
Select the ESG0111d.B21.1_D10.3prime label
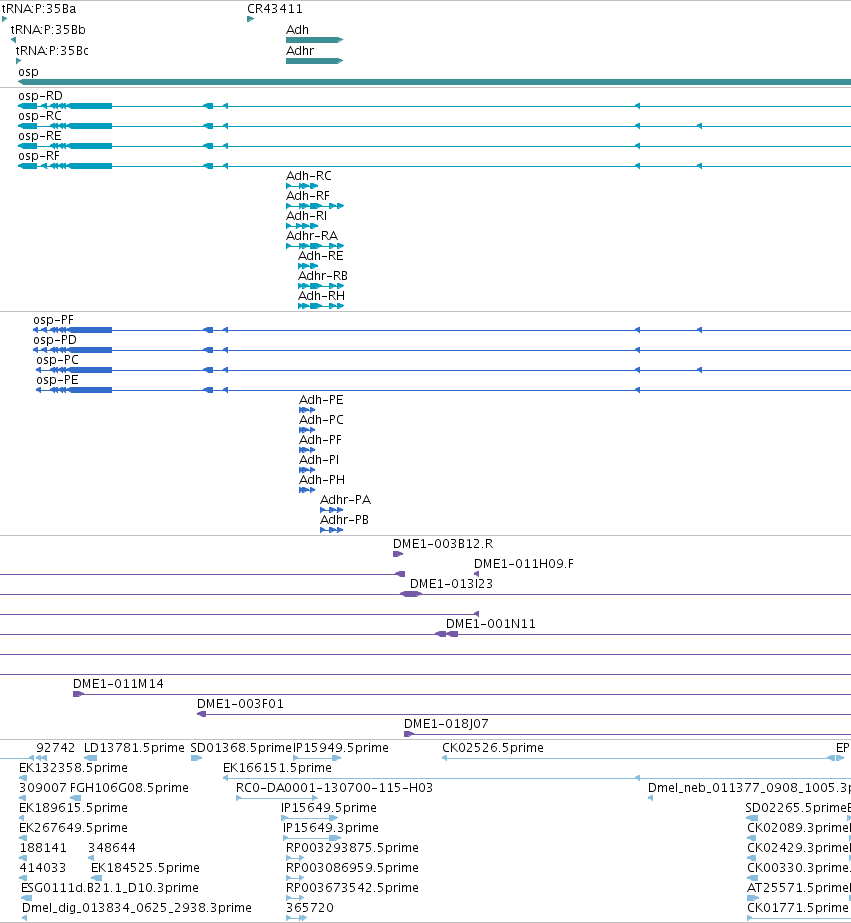click(x=110, y=888)
